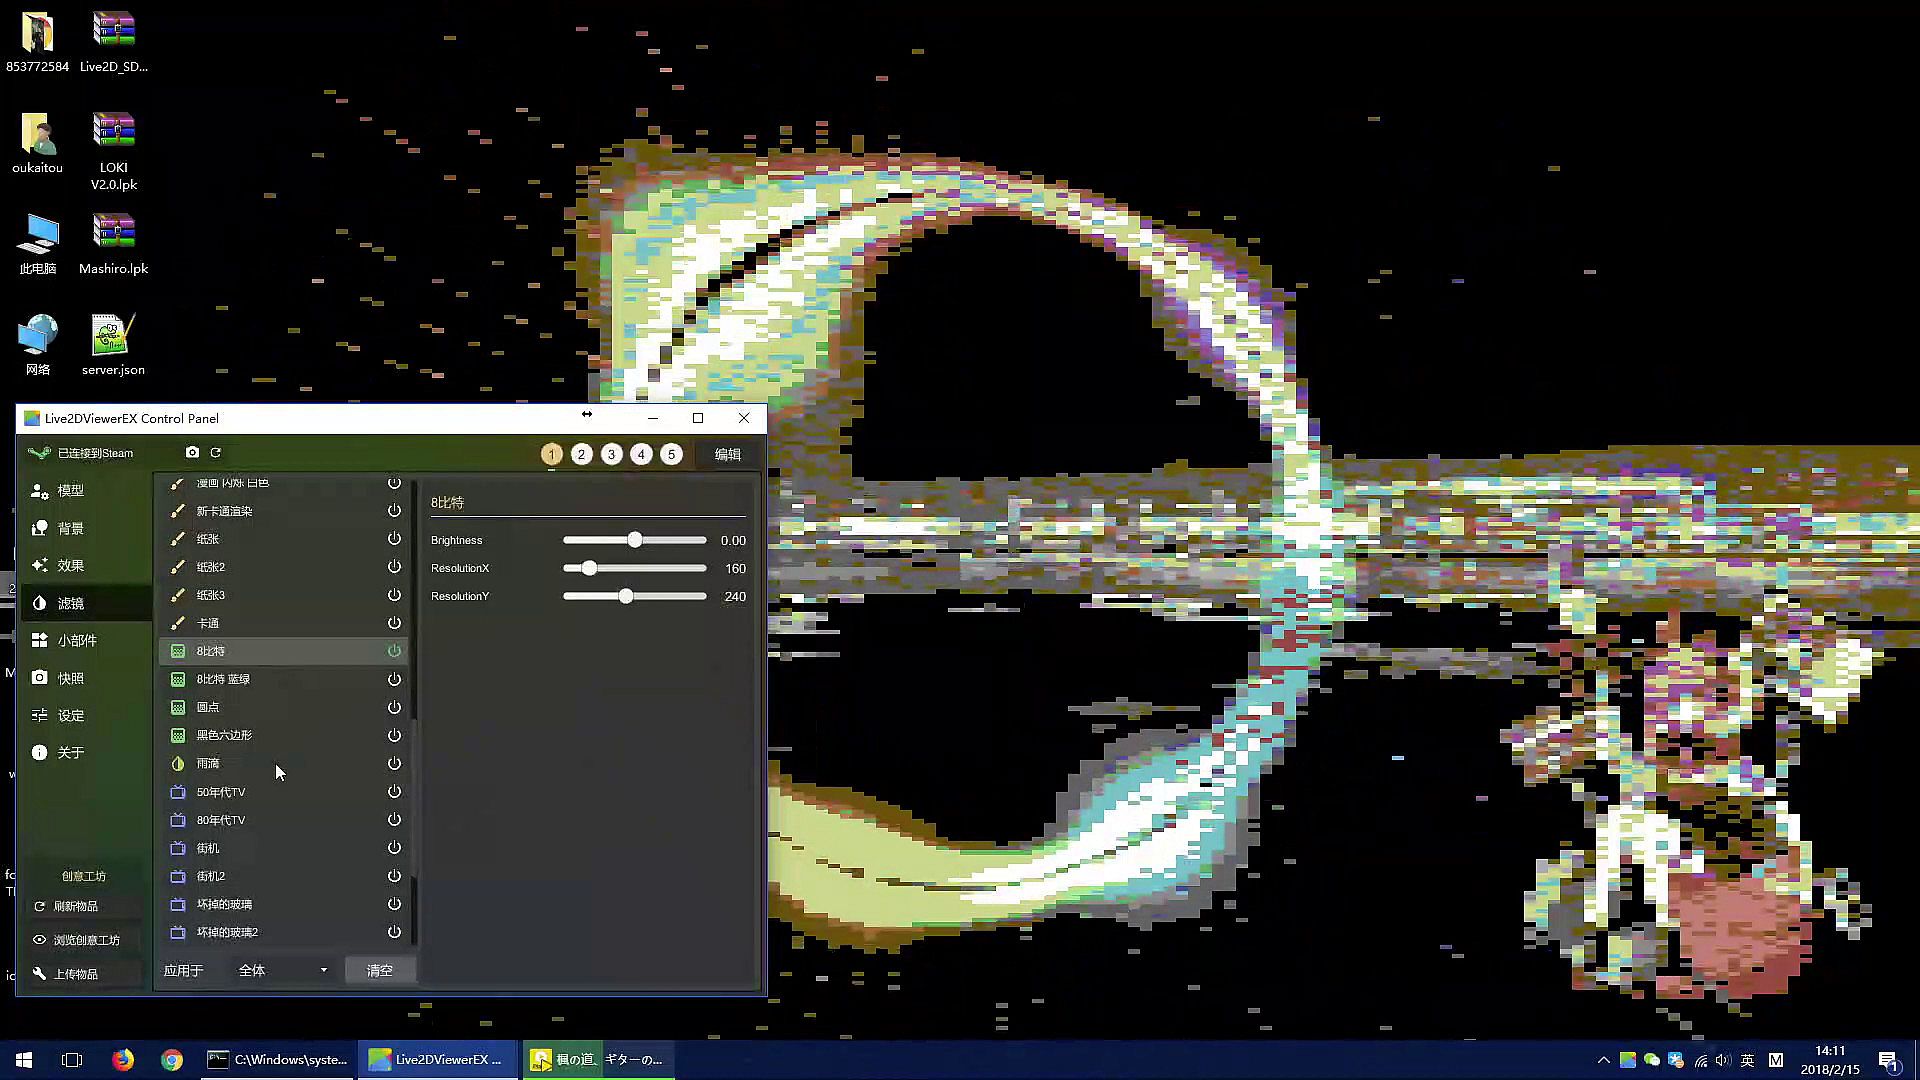Switch to preset slot 3
Viewport: 1920px width, 1080px height.
pos(611,454)
